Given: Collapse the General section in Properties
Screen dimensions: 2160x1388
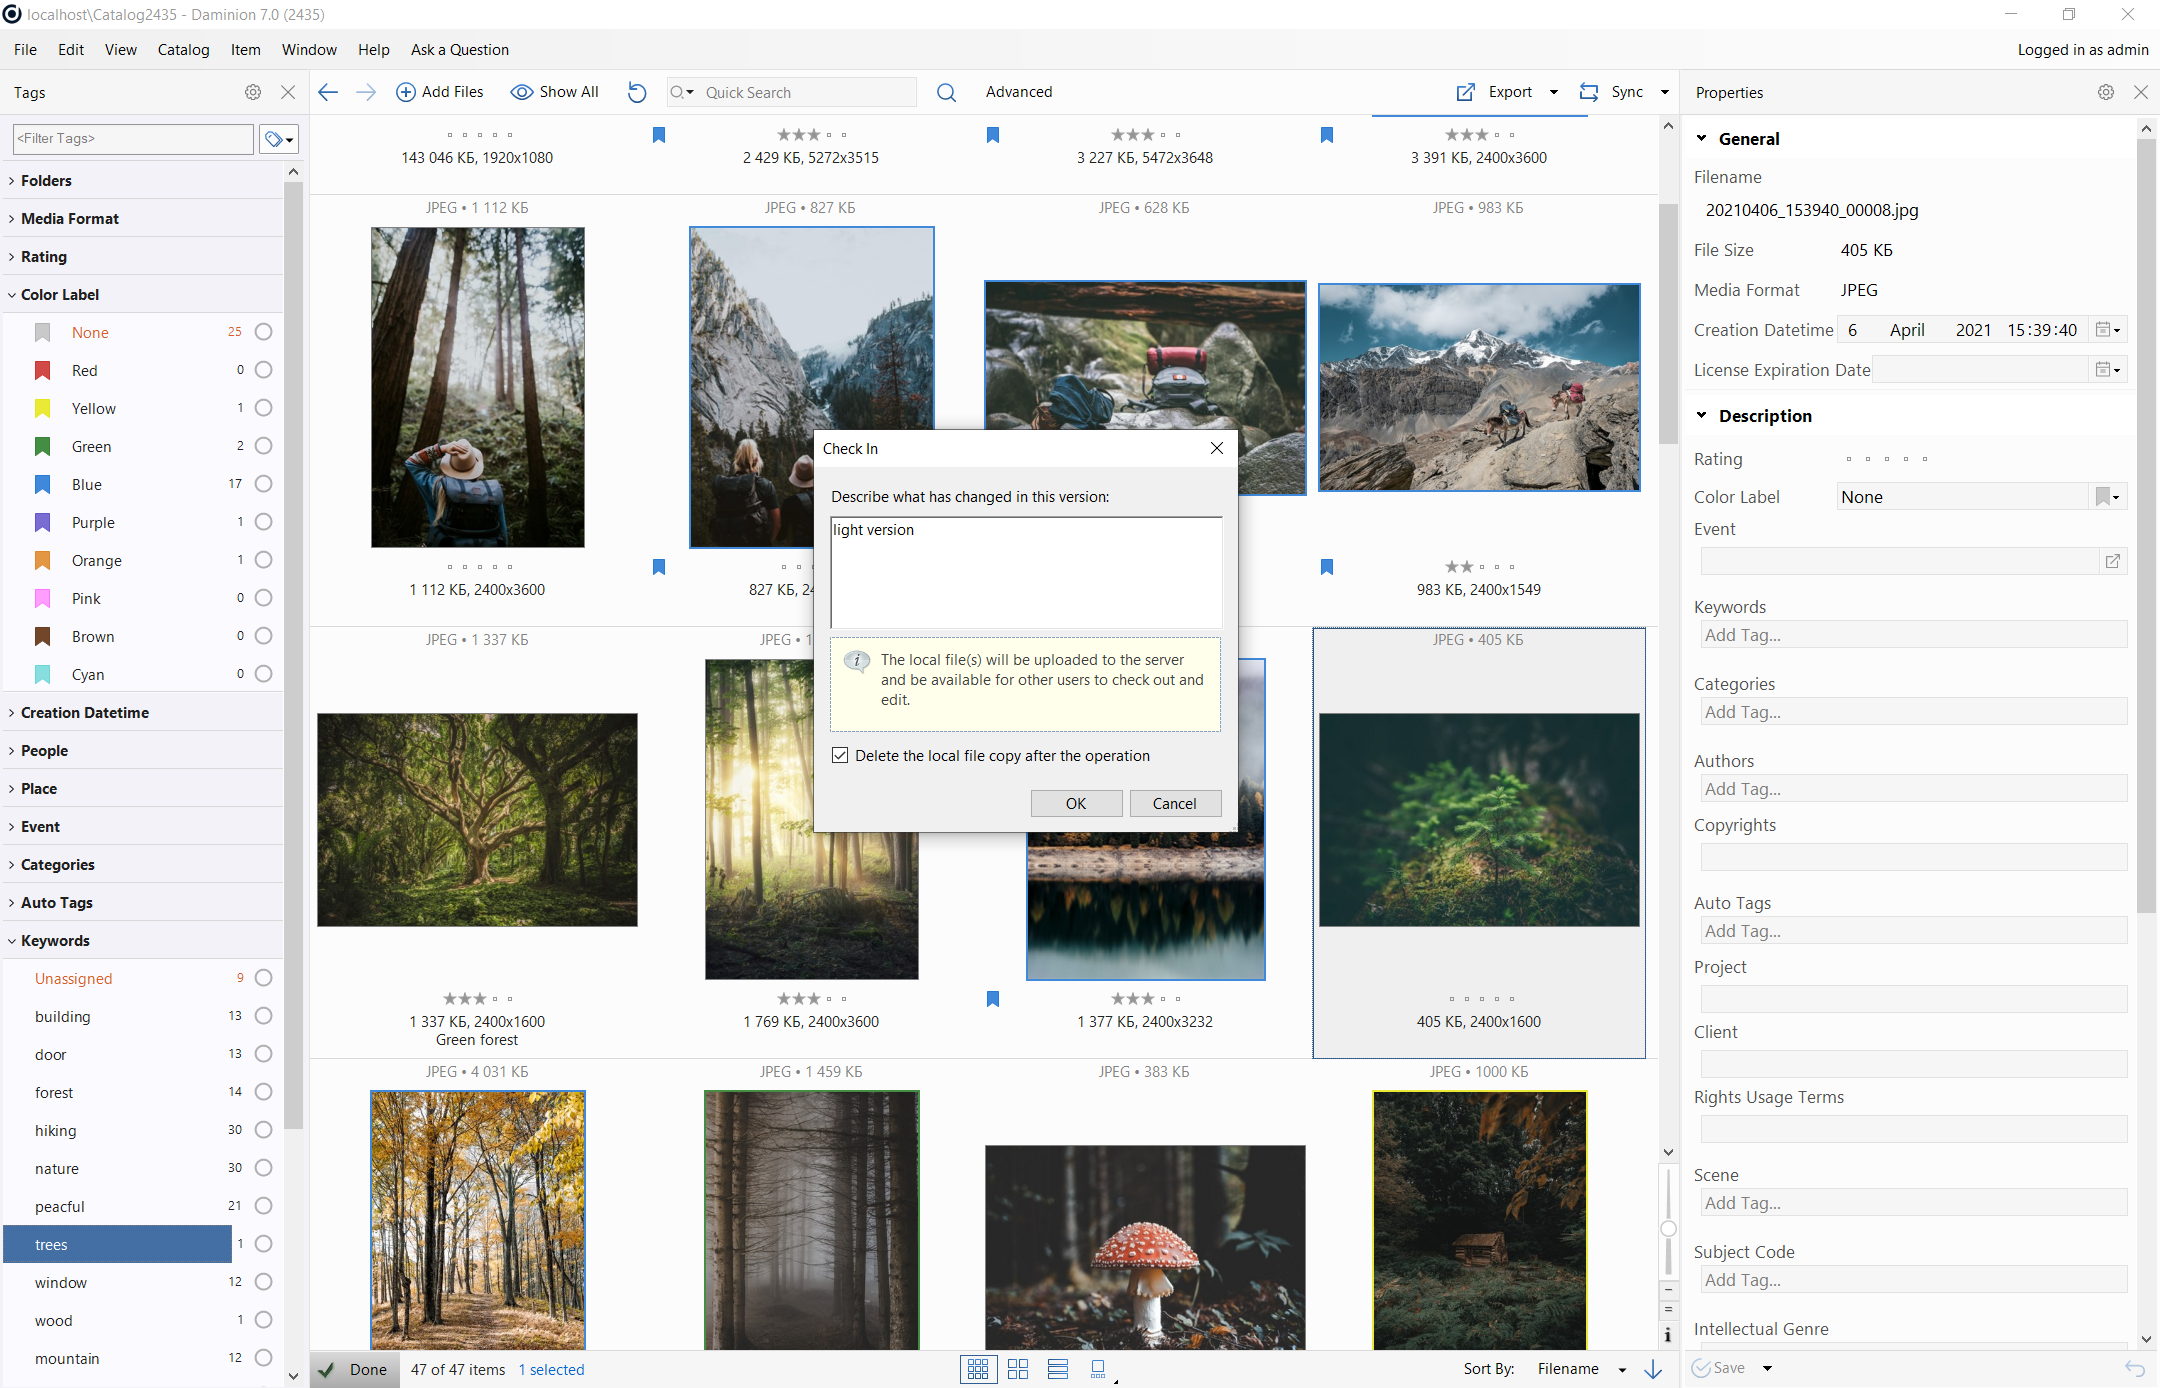Looking at the screenshot, I should (1702, 139).
